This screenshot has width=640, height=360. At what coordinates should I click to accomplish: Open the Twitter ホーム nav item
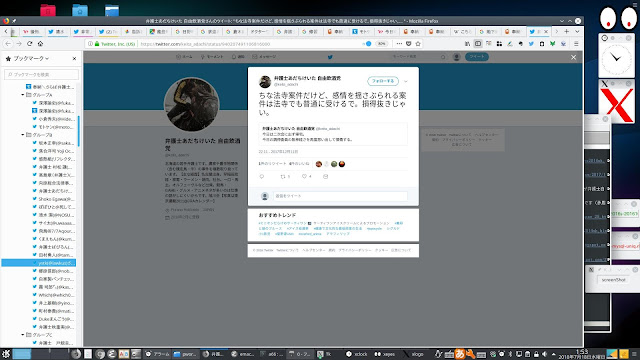pyautogui.click(x=184, y=57)
